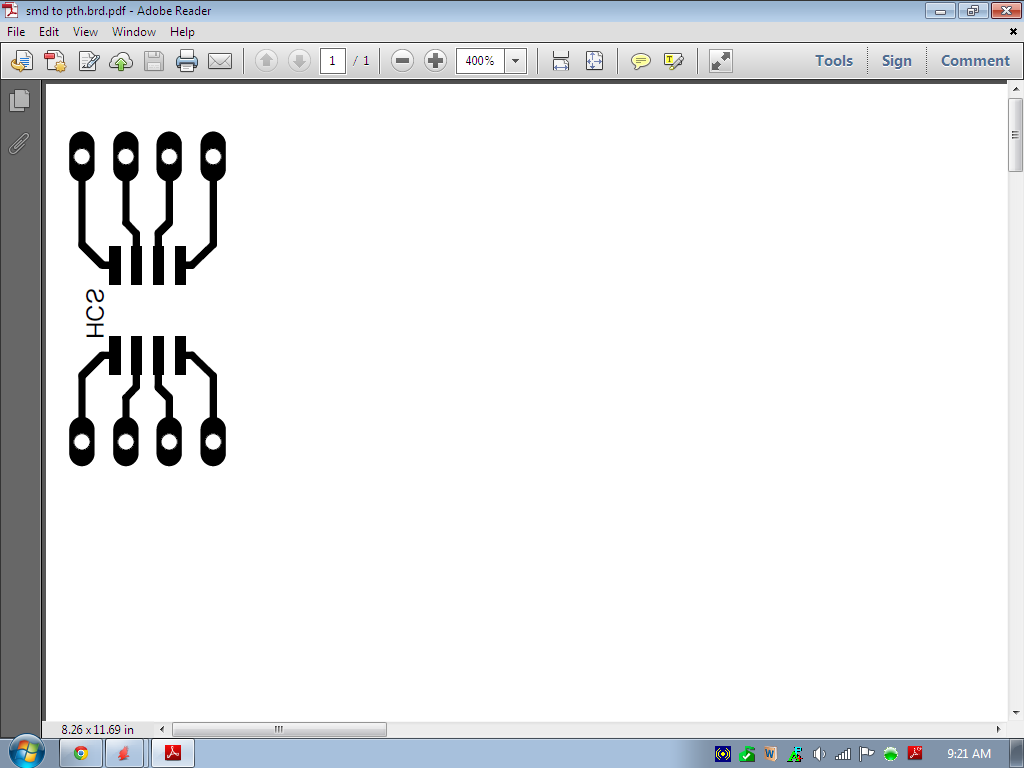This screenshot has height=768, width=1024.
Task: Click the network signal tray icon
Action: (843, 754)
